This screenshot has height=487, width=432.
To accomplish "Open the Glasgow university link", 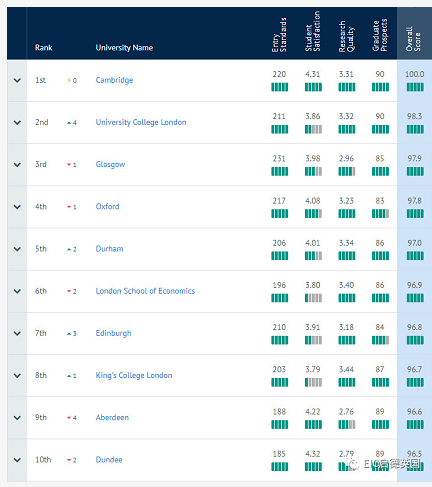I will click(110, 165).
